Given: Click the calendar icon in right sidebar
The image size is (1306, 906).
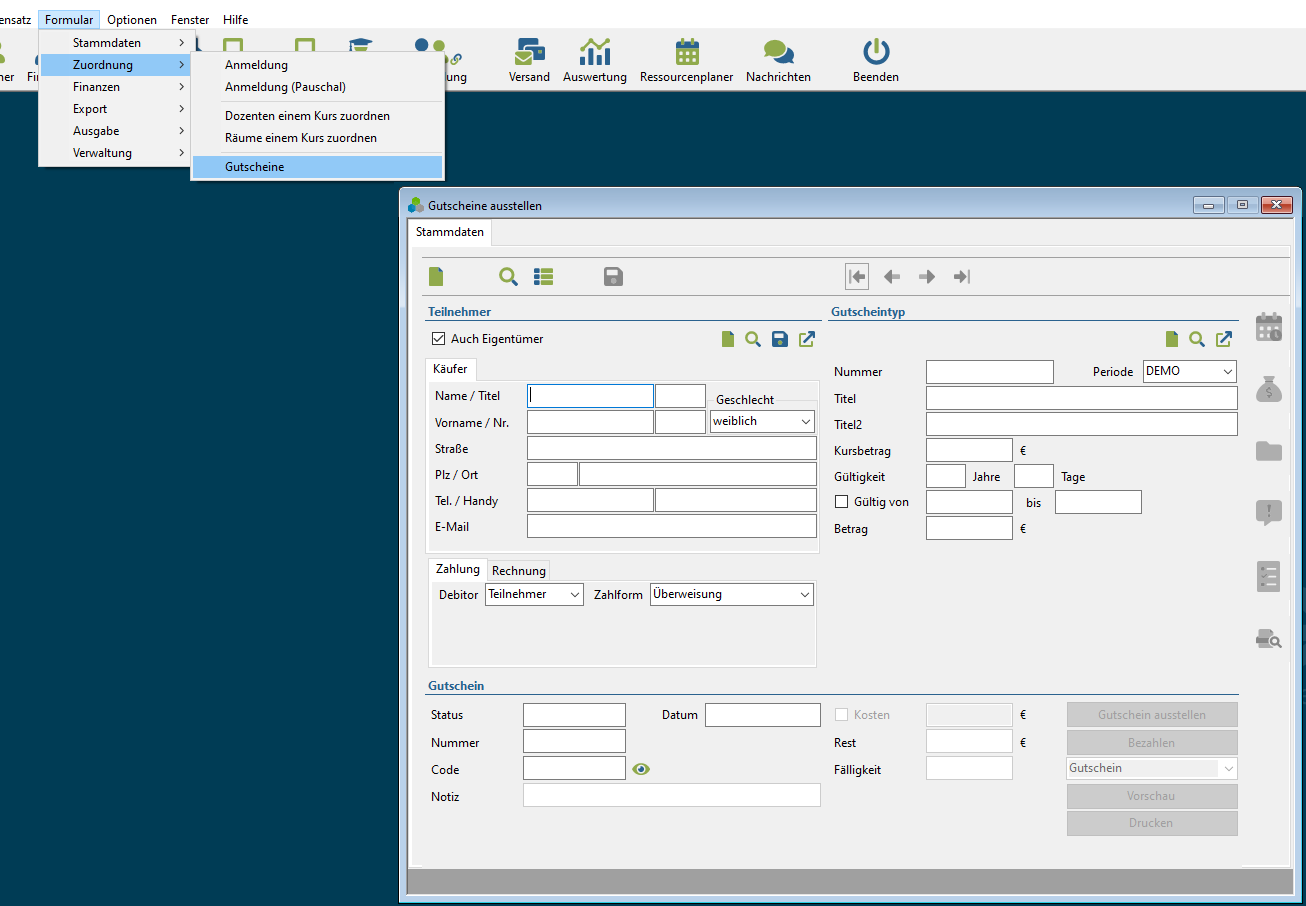Looking at the screenshot, I should point(1269,328).
